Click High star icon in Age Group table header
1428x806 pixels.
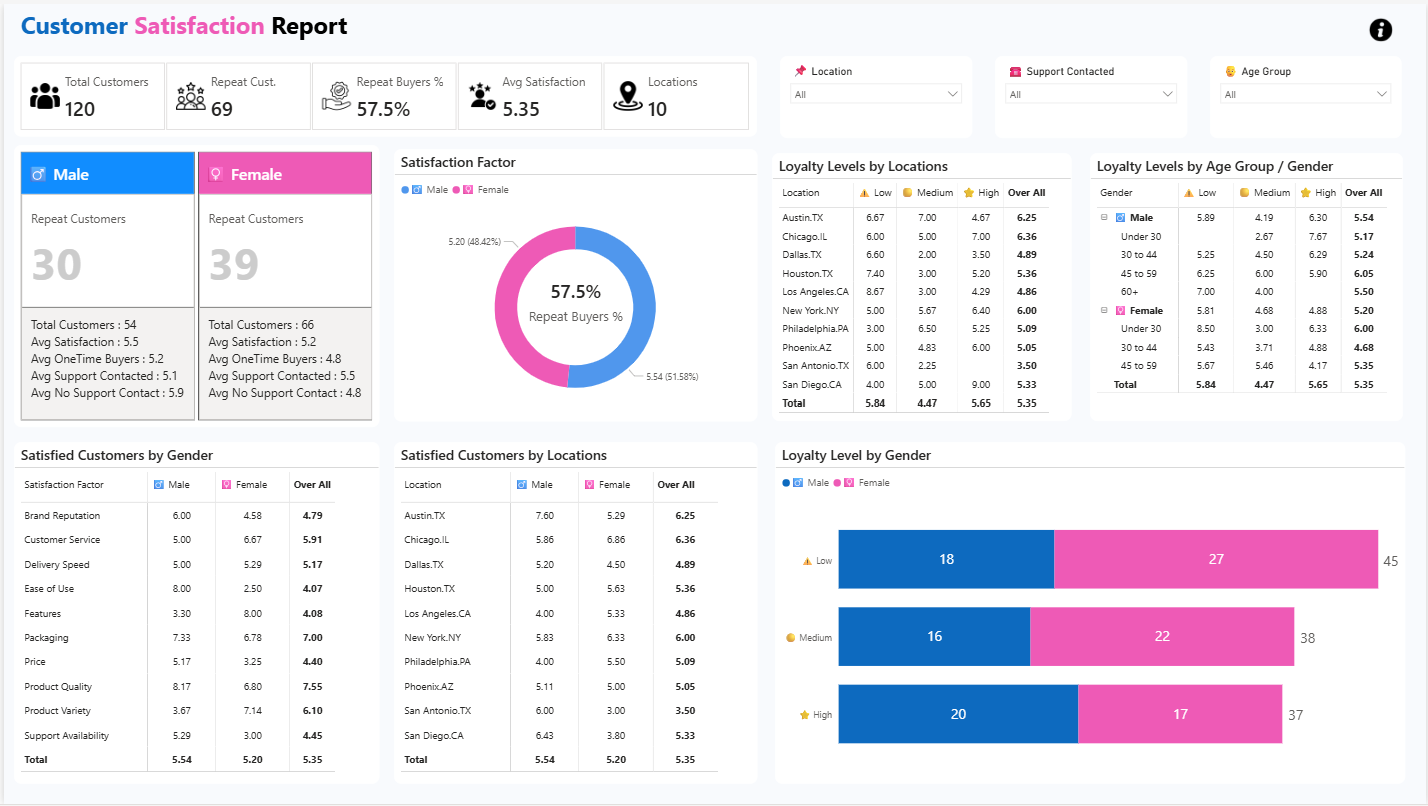tap(1305, 193)
